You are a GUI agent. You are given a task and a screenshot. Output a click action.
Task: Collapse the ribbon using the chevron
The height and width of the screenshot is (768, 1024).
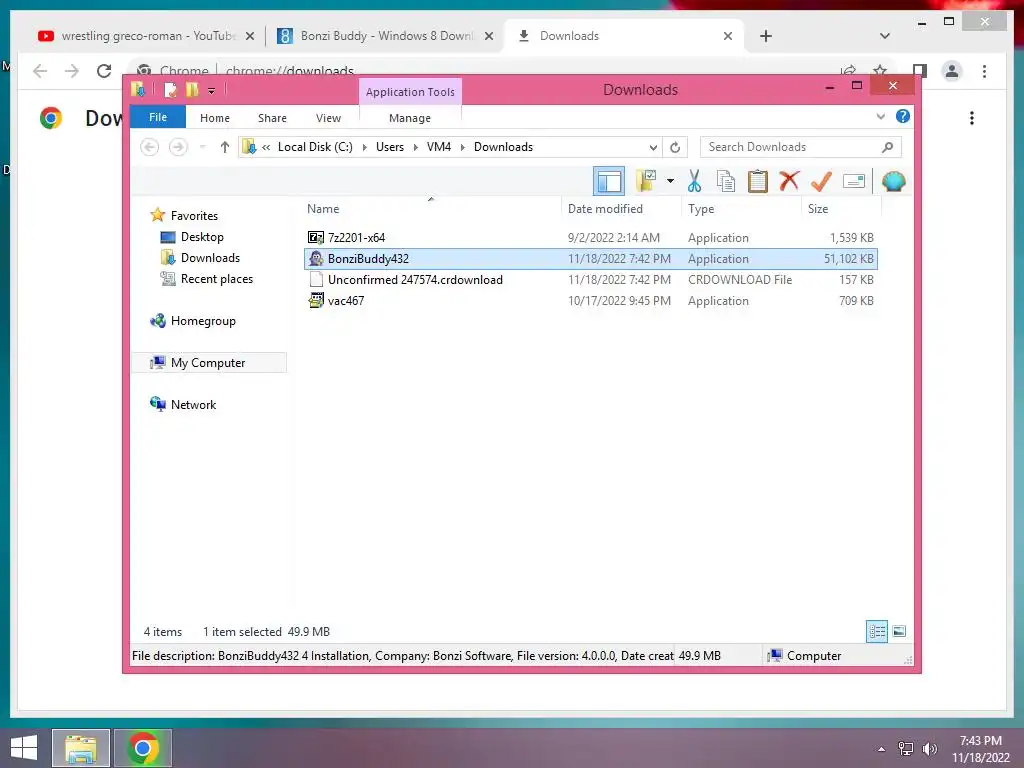(880, 116)
